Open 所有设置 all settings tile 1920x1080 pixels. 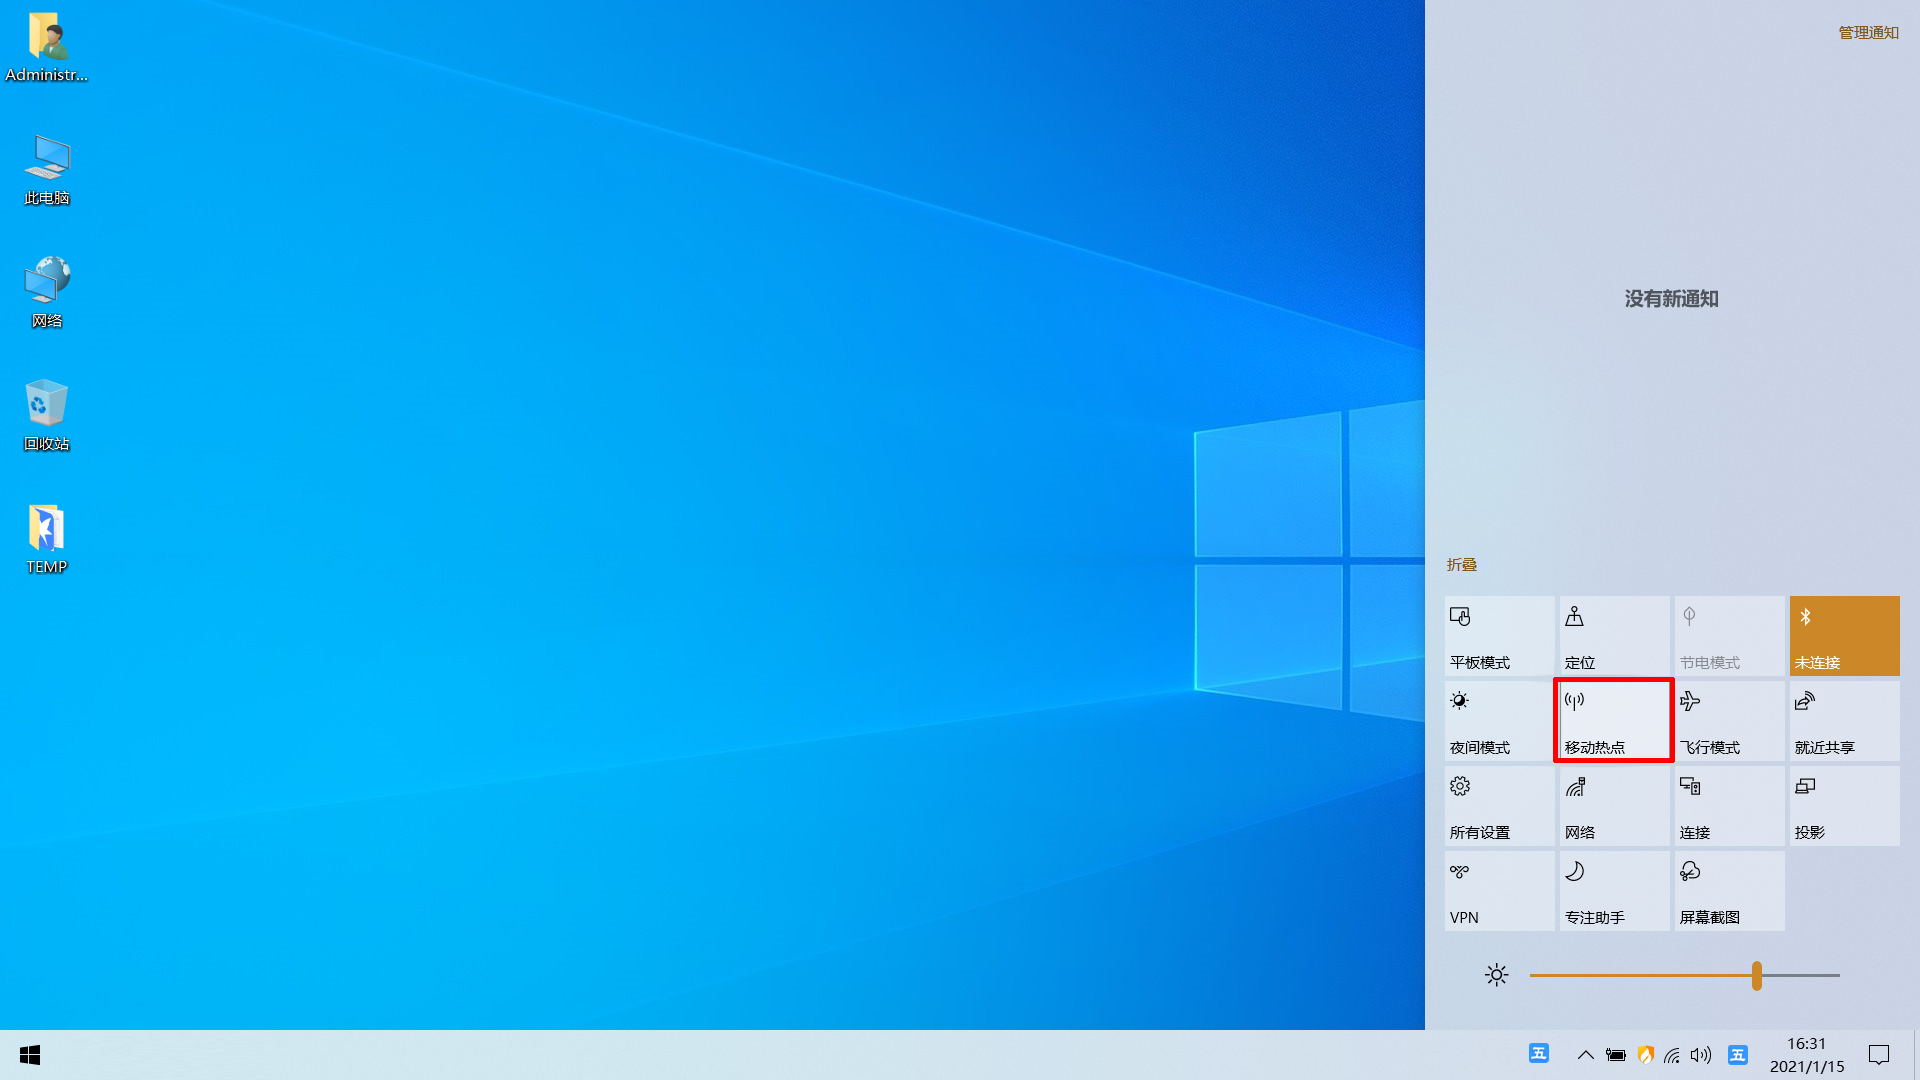1498,805
